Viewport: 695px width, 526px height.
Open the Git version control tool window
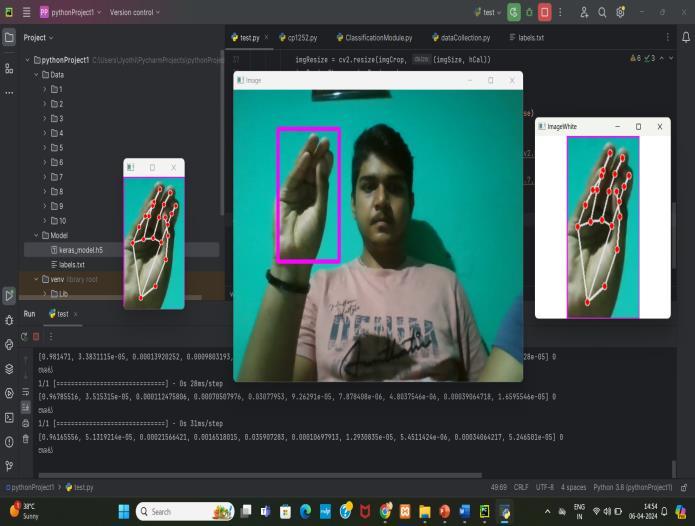coord(9,466)
